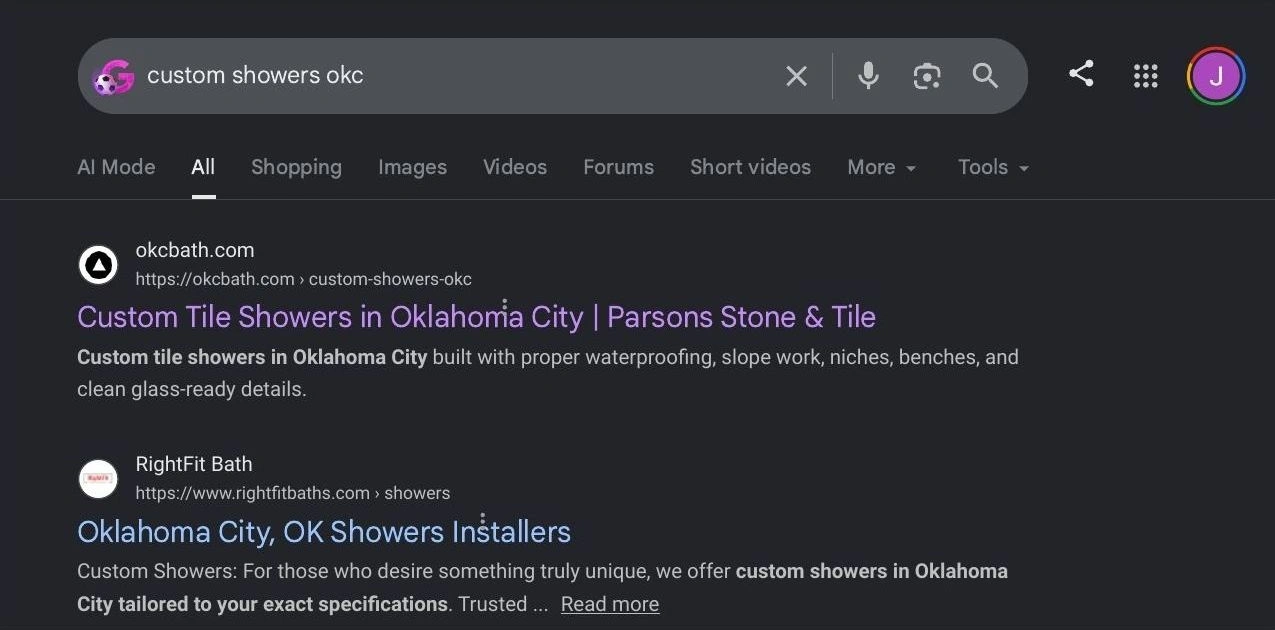
Task: Switch to the Images tab
Action: point(412,167)
